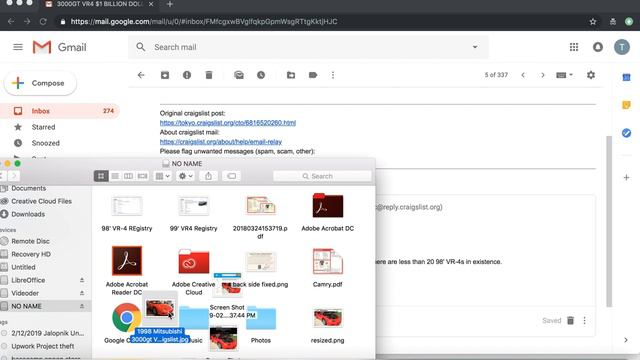Close the 3000GT VR4 browser tab
Viewport: 640px width, 360px height.
[151, 4]
